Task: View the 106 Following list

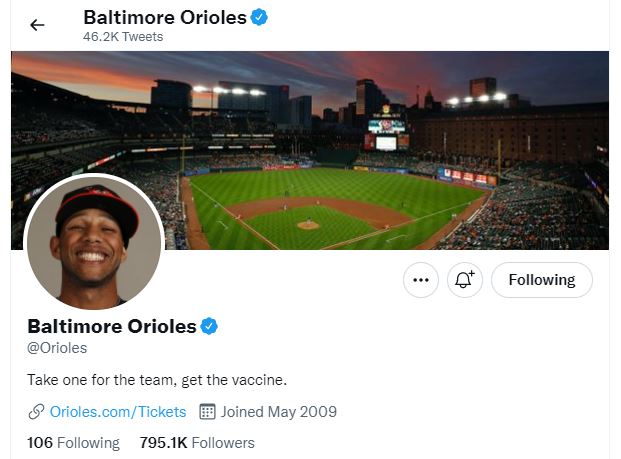Action: pos(73,442)
